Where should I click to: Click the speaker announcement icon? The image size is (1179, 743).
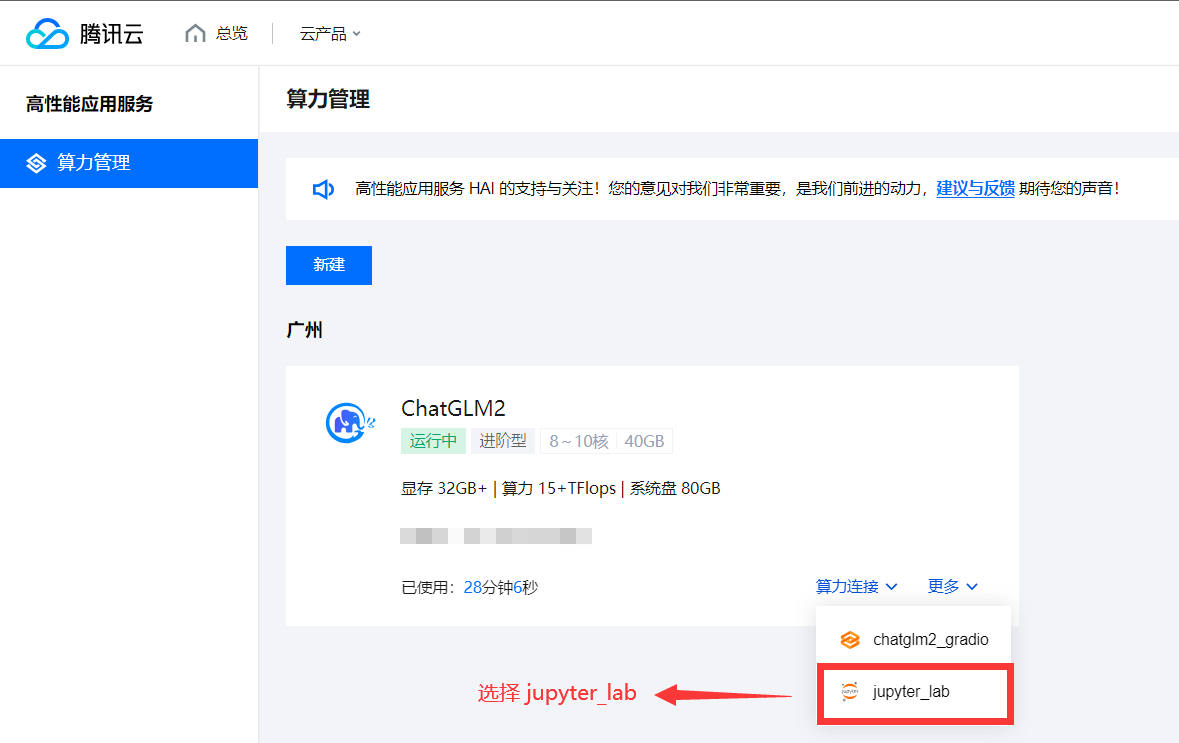(x=323, y=190)
